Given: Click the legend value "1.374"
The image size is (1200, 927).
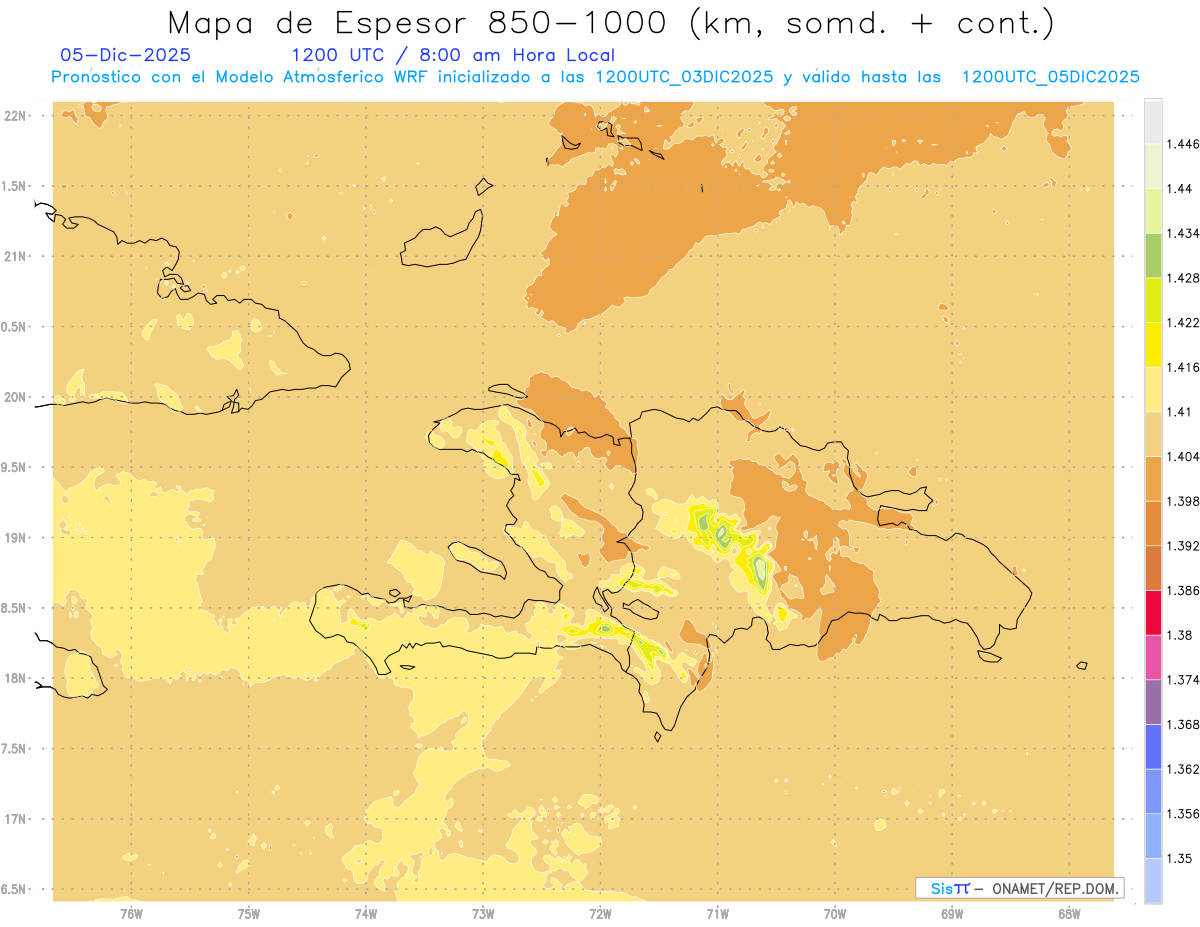Looking at the screenshot, I should pos(1184,680).
